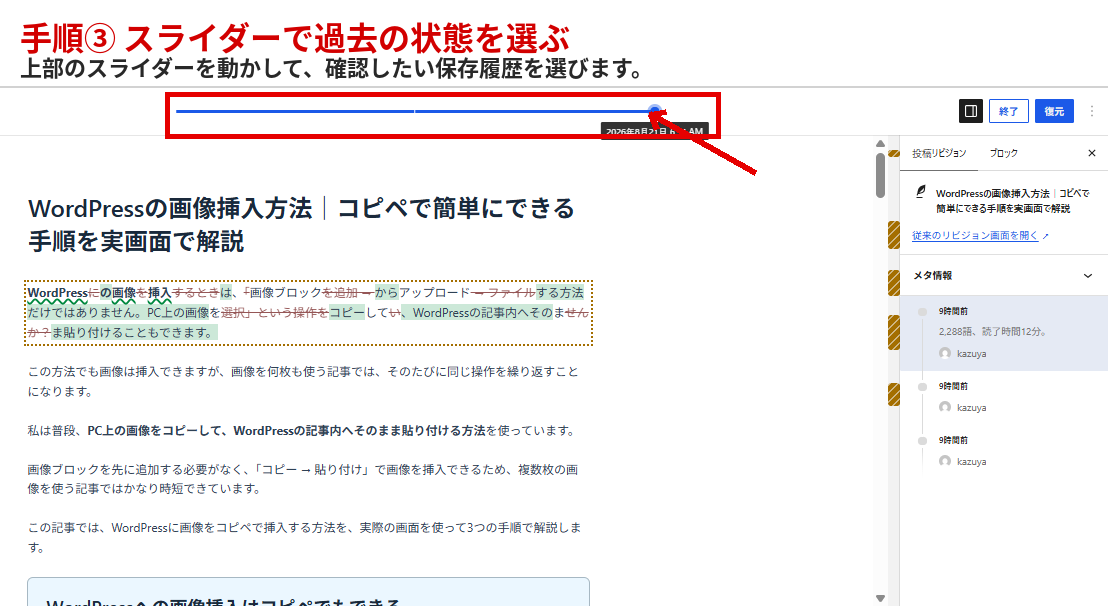Screen dimensions: 1108x606
Task: Select the second 9時間前 revision entry
Action: coord(1003,397)
